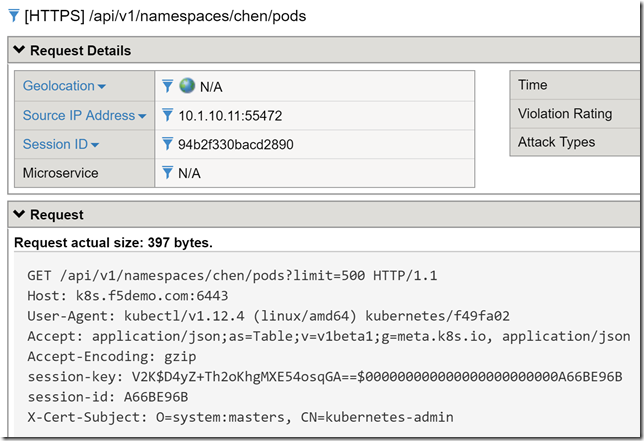Click filter funnel next to Source IP value

point(168,115)
